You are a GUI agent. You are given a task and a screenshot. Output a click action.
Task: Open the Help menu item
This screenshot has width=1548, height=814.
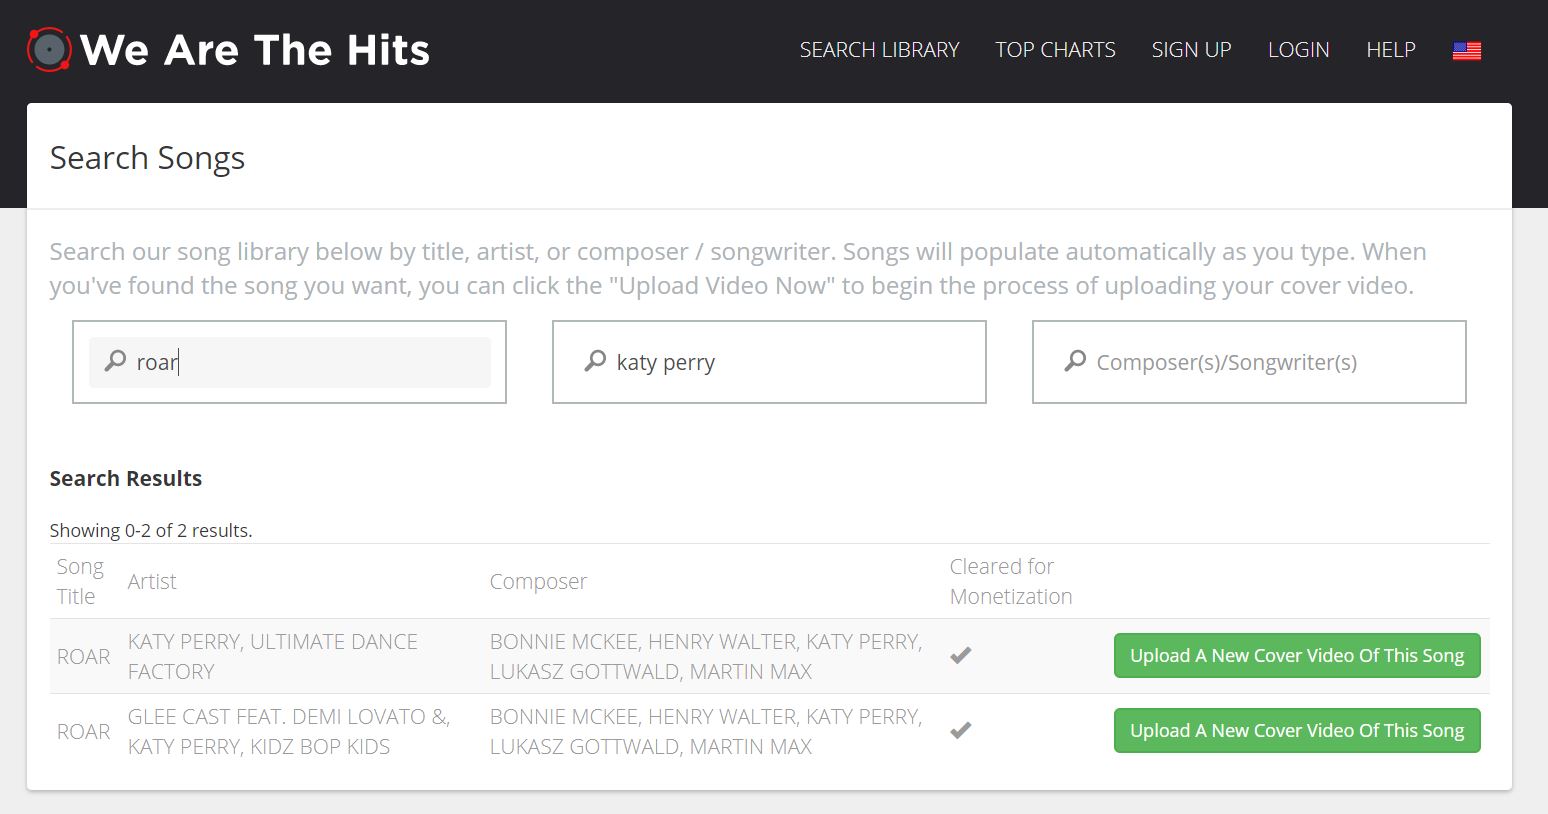coord(1390,50)
